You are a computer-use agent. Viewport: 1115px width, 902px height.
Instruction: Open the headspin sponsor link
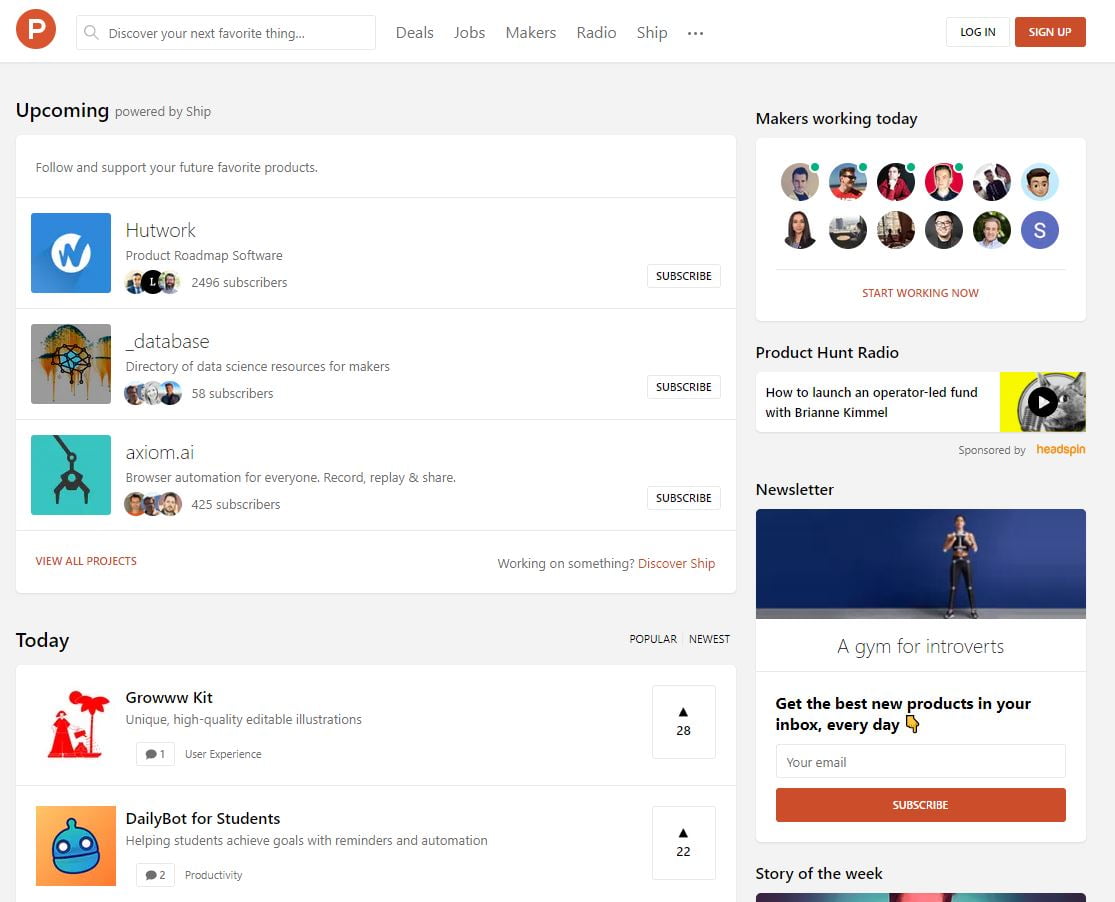[x=1060, y=450]
